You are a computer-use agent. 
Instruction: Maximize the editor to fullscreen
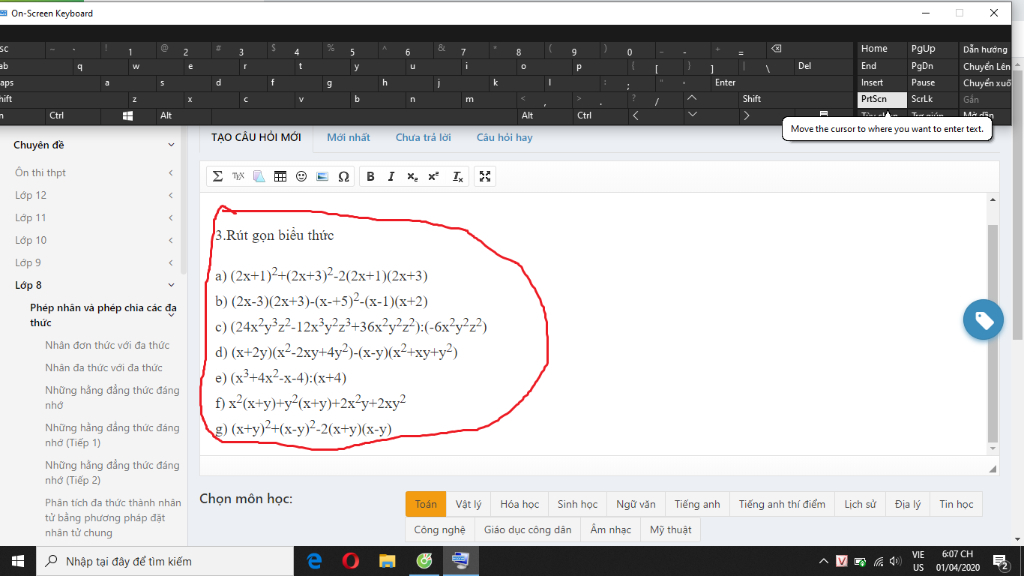pos(485,176)
